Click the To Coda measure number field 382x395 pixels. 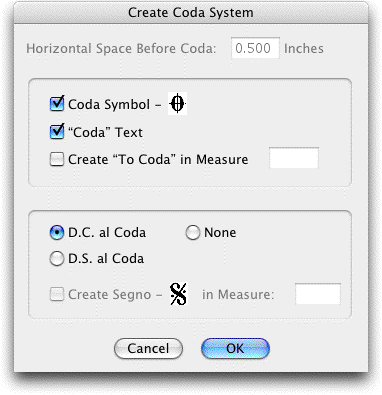(294, 158)
